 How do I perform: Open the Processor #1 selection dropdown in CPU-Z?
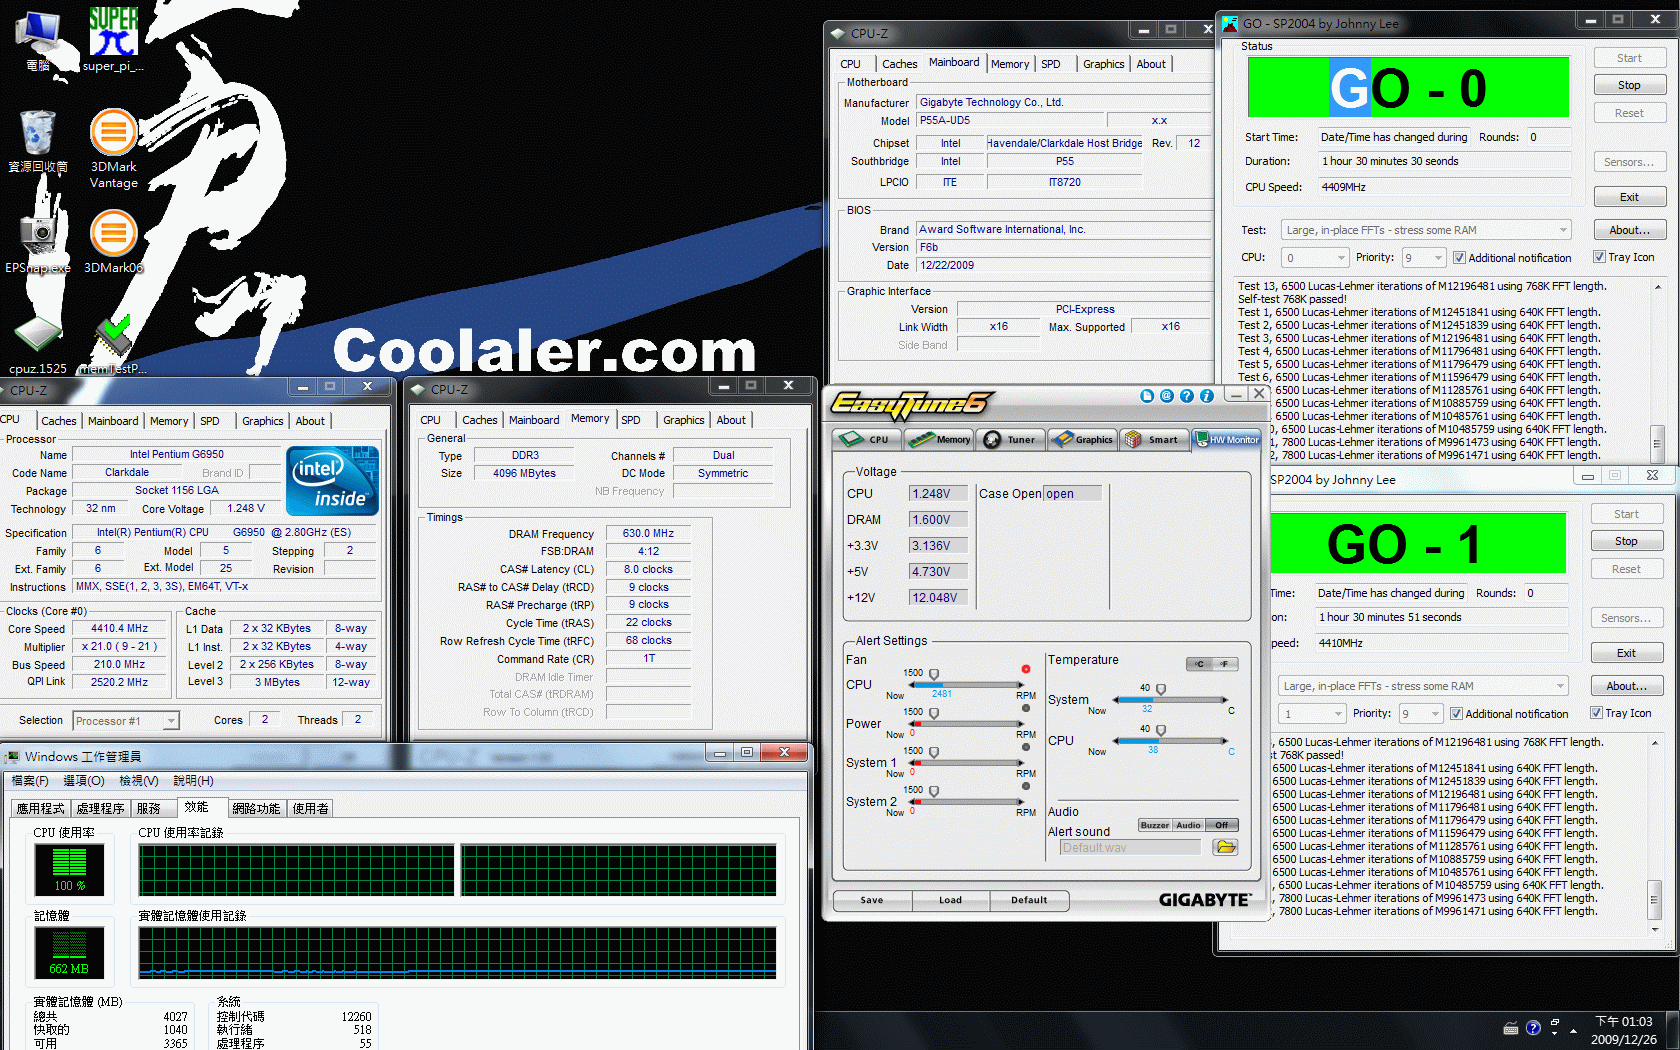point(126,721)
